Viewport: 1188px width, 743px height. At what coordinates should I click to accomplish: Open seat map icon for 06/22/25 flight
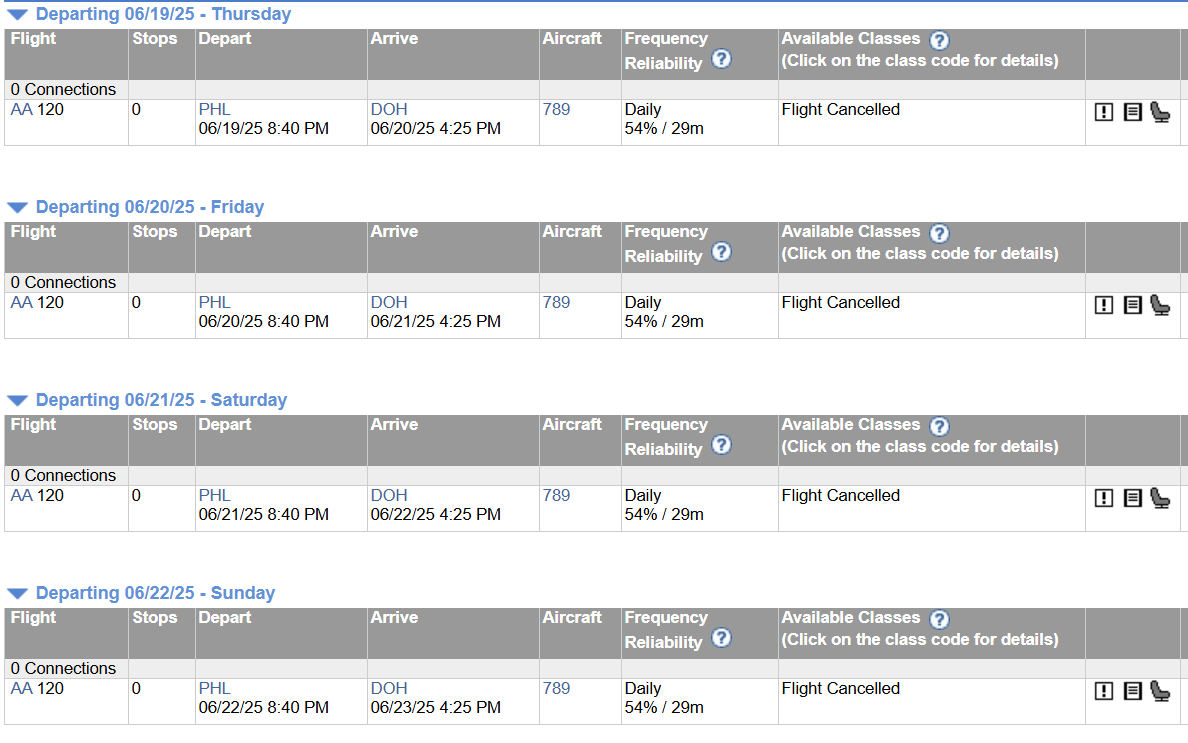[1160, 691]
